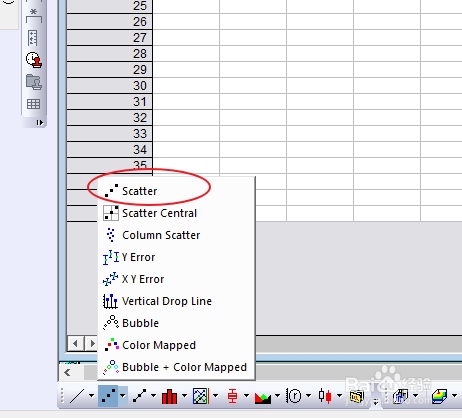This screenshot has width=462, height=418.
Task: Expand the 3D bars dropdown arrow
Action: coord(415,396)
